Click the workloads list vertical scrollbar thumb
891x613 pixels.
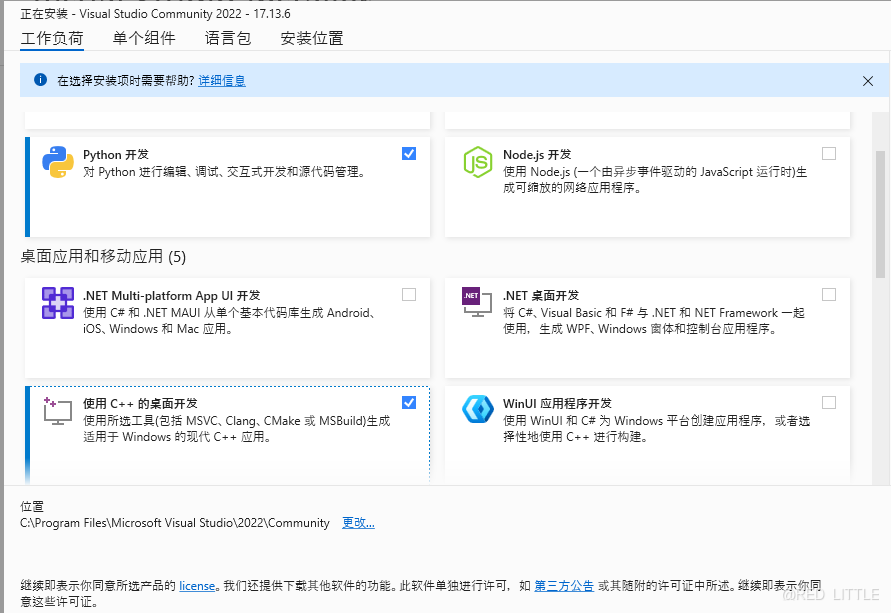point(880,214)
